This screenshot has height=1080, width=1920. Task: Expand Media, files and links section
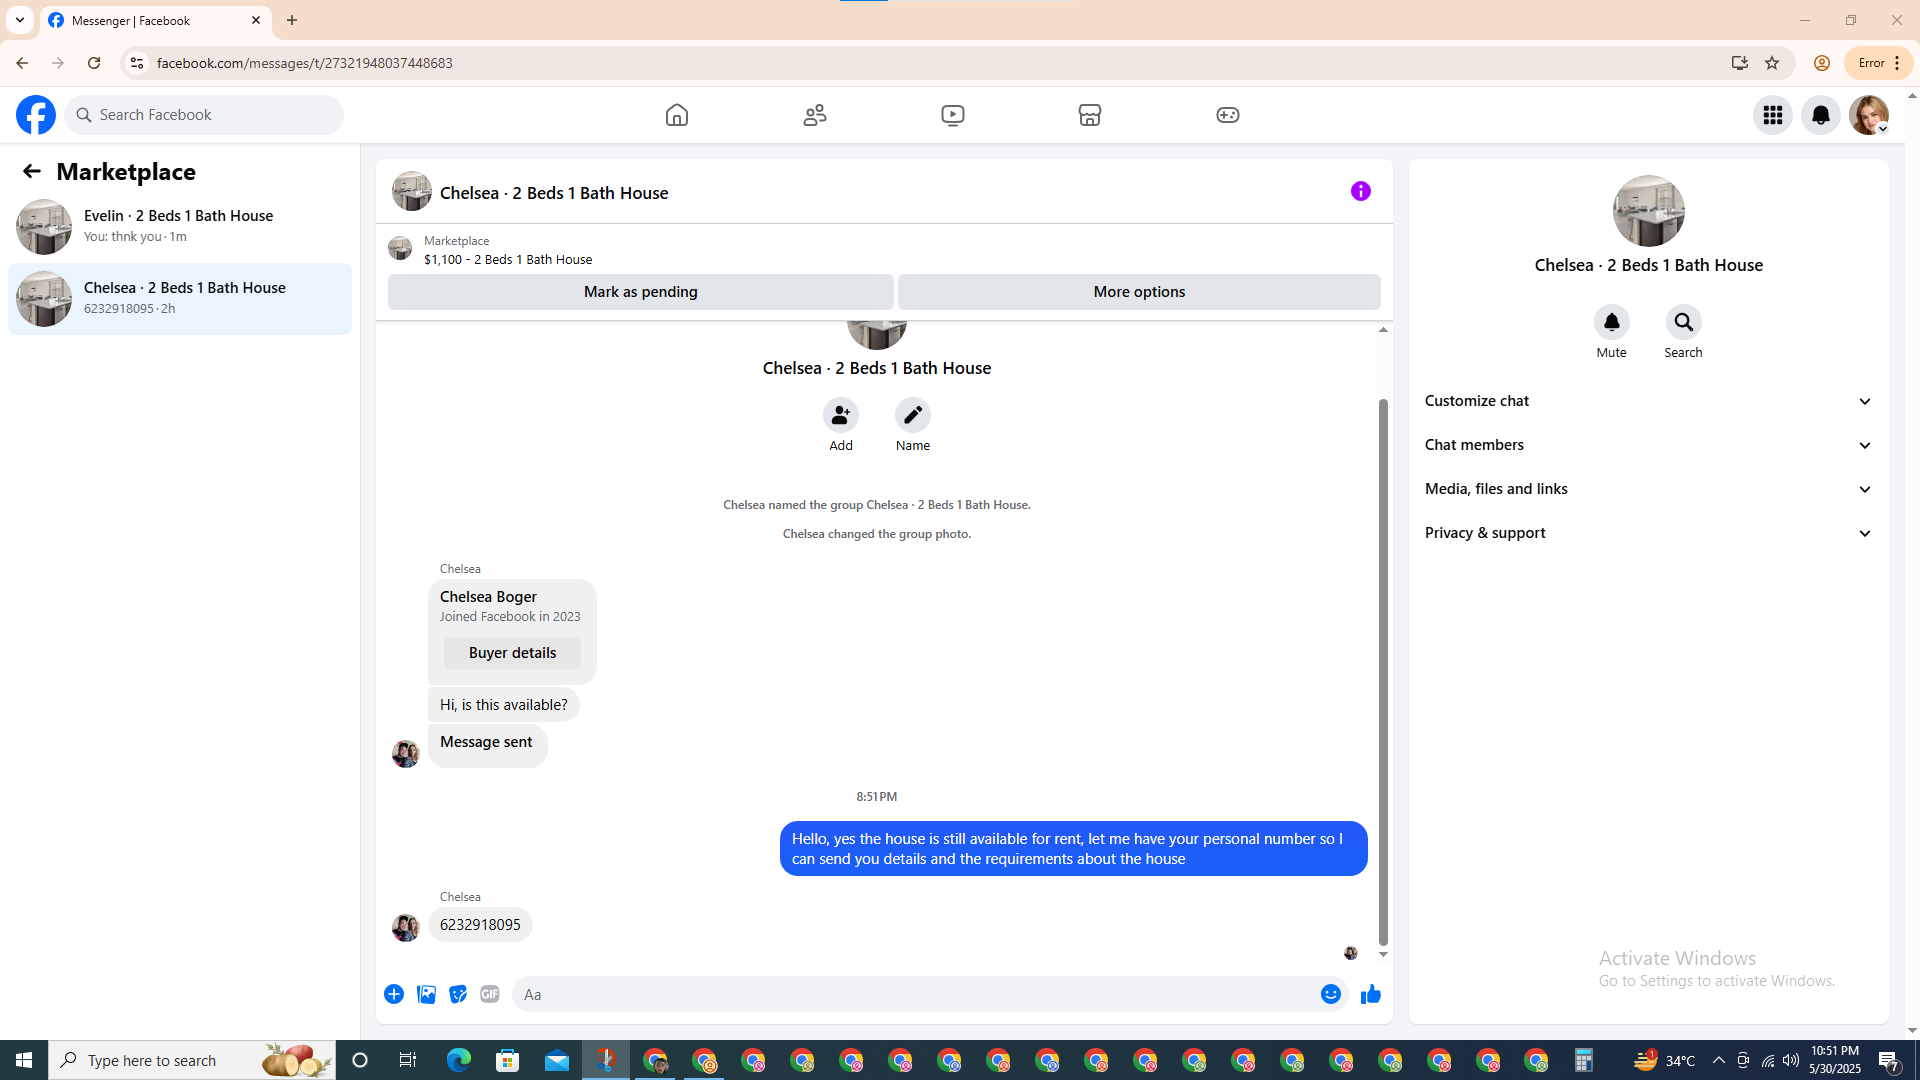click(1649, 489)
